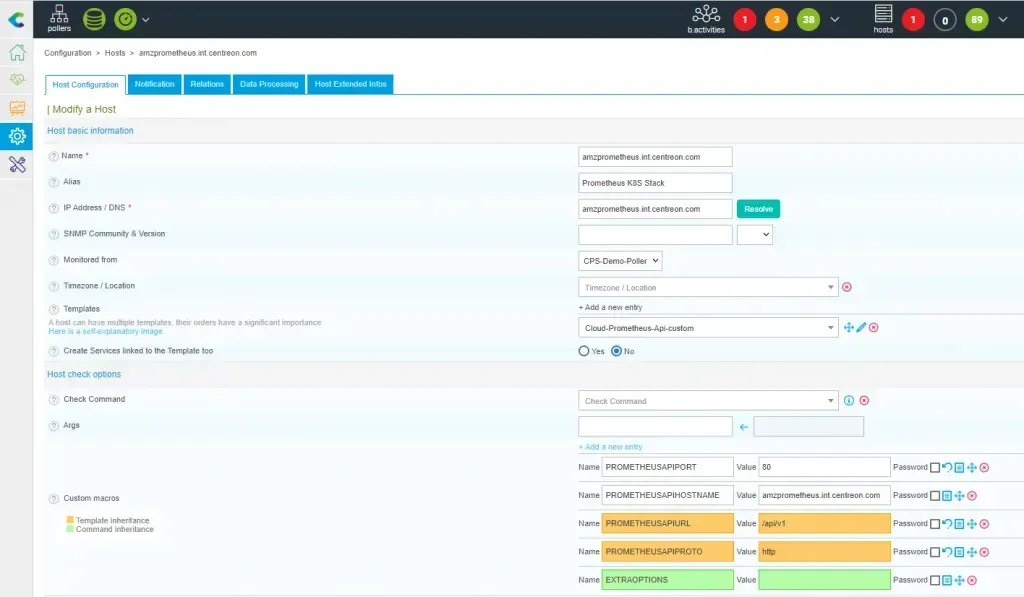1024x597 pixels.
Task: Click the Name field help icon
Action: [x=54, y=156]
